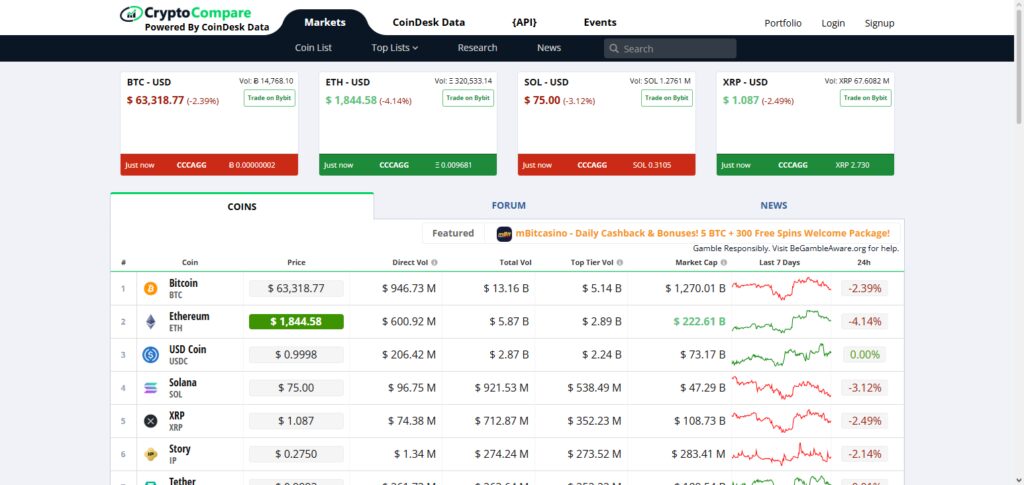
Task: Switch to the Markets tab
Action: tap(325, 22)
